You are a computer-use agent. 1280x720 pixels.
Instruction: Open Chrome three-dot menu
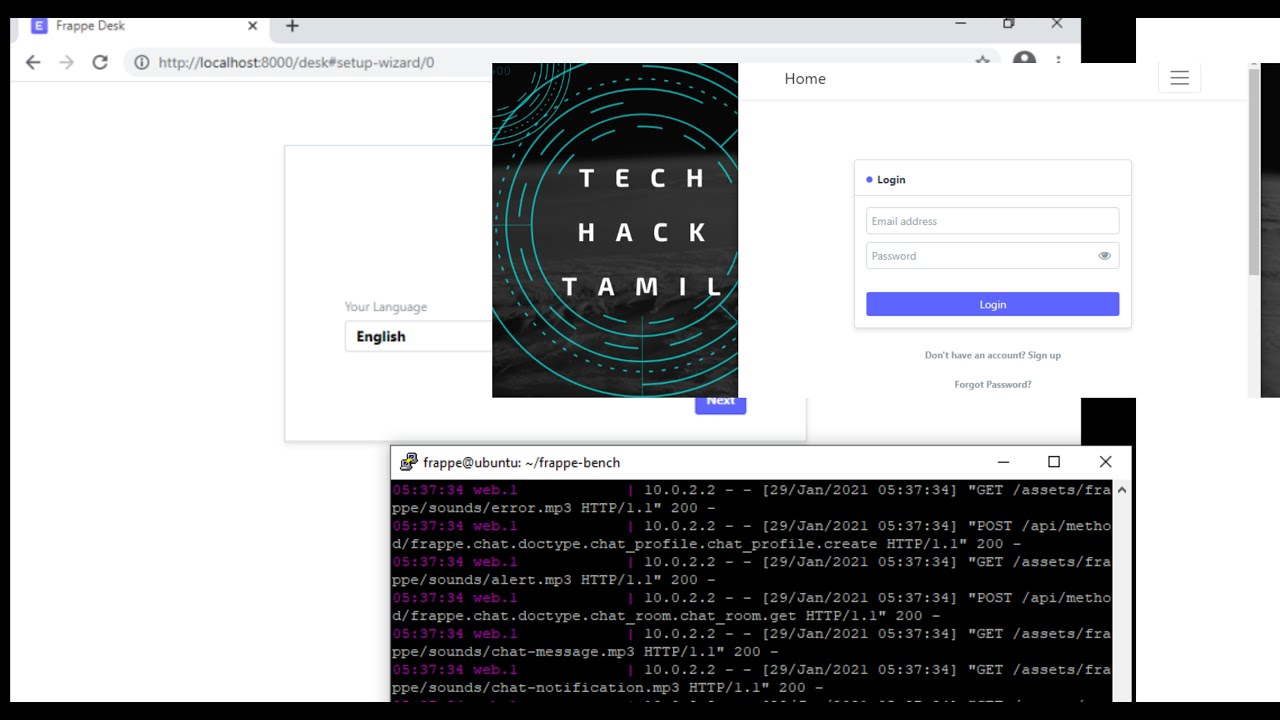(x=1059, y=62)
